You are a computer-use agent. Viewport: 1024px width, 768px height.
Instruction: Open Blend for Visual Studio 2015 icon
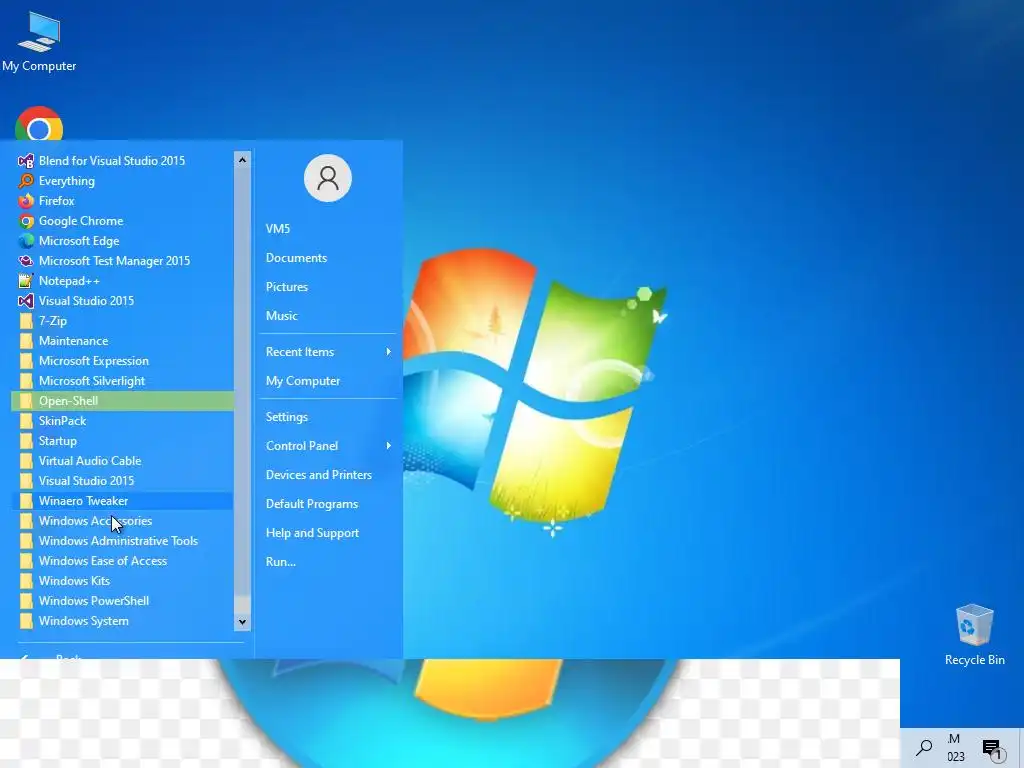point(25,161)
